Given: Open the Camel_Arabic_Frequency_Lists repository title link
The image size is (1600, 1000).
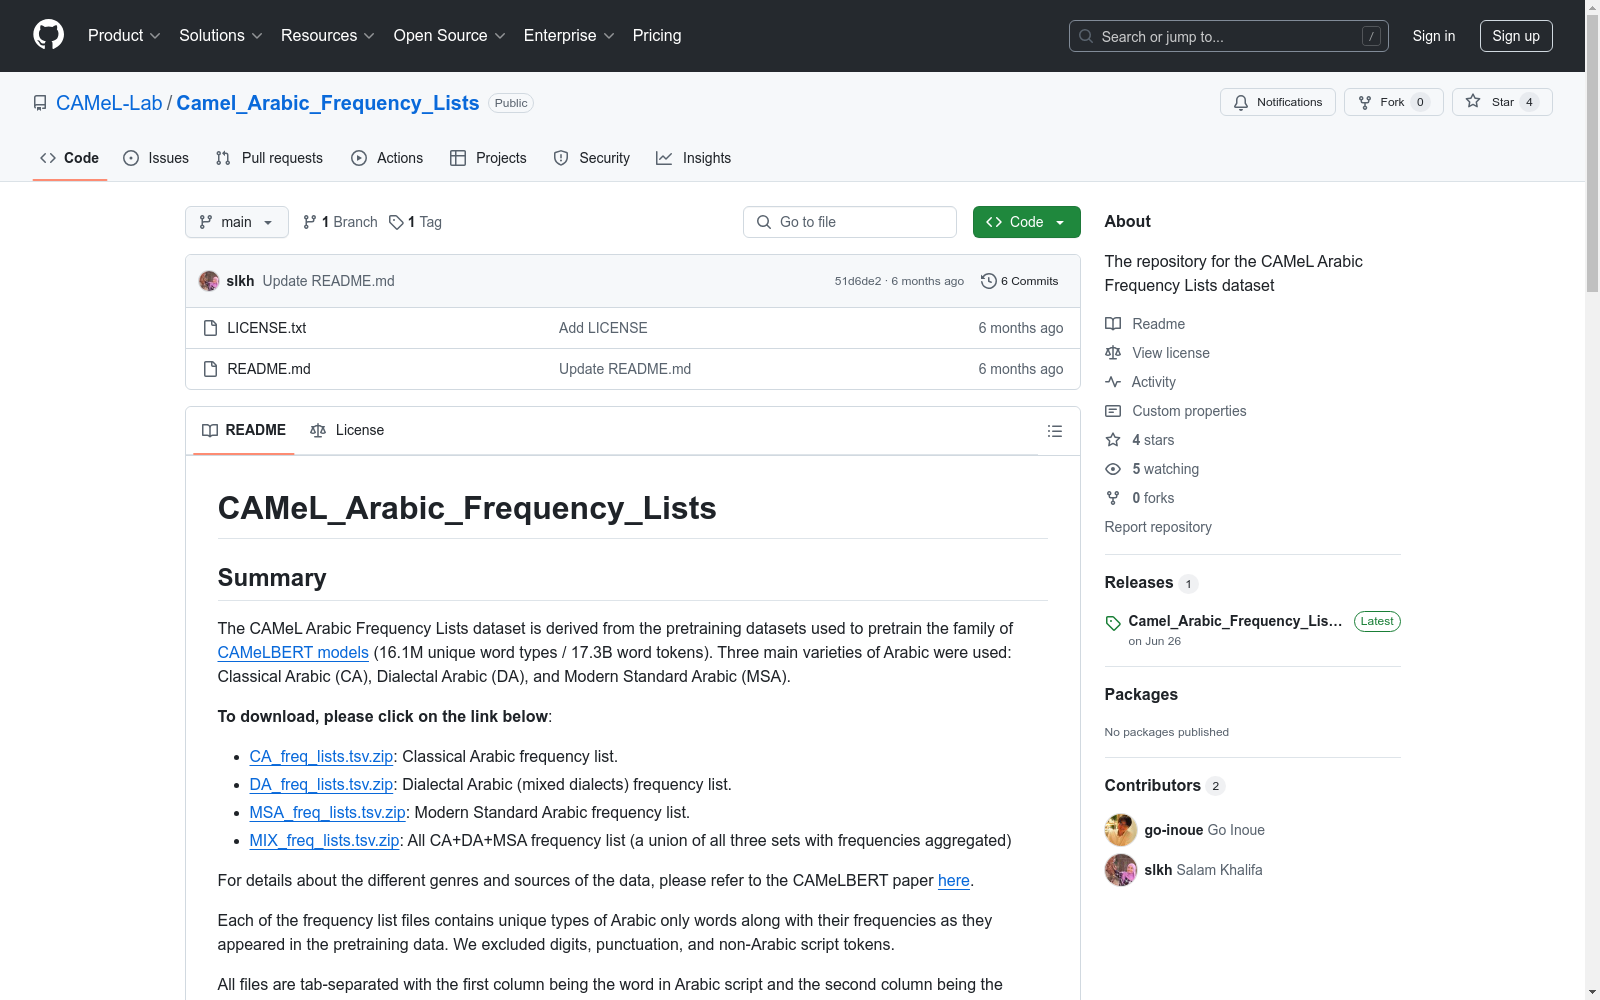Looking at the screenshot, I should coord(328,103).
